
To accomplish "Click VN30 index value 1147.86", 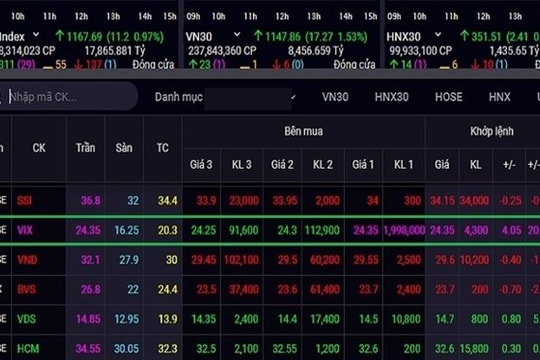I will [283, 37].
